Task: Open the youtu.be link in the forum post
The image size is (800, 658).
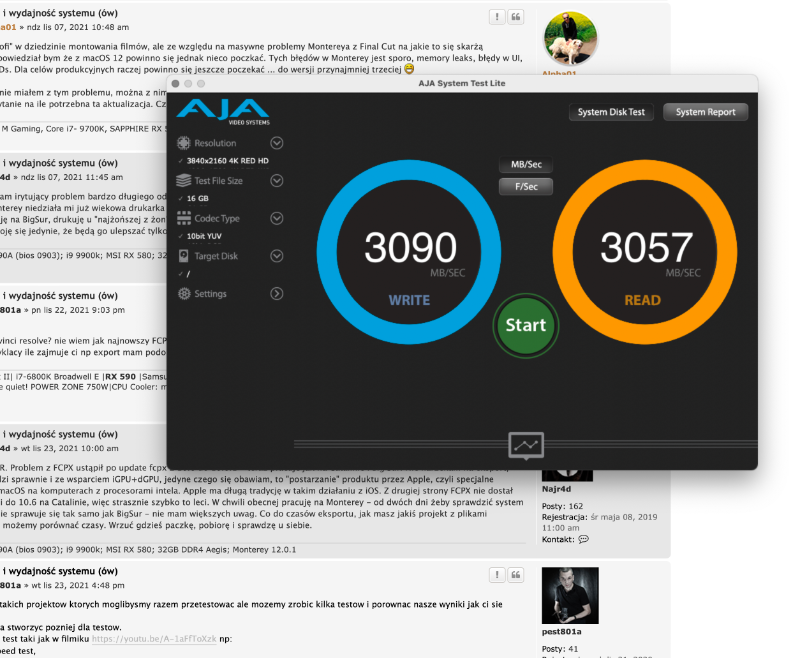Action: tap(154, 639)
